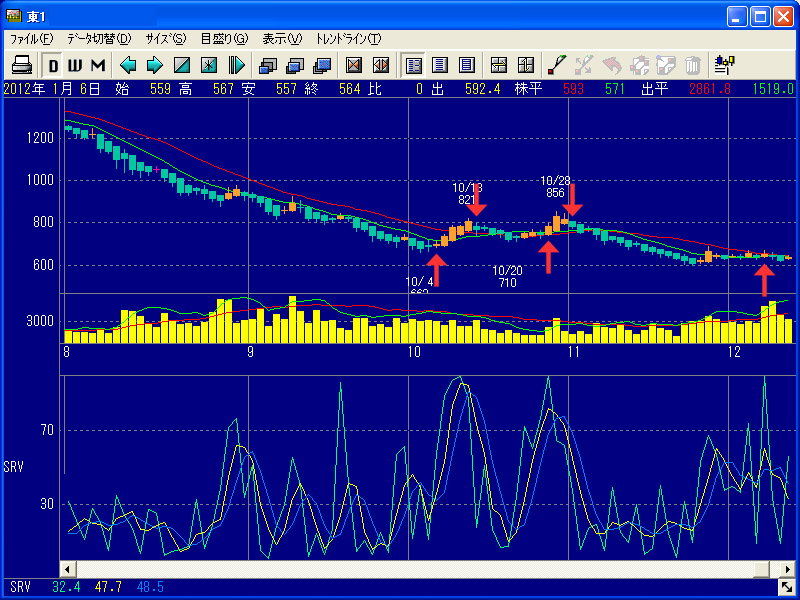Click the diagonal split square icon
The image size is (800, 600).
(x=182, y=65)
